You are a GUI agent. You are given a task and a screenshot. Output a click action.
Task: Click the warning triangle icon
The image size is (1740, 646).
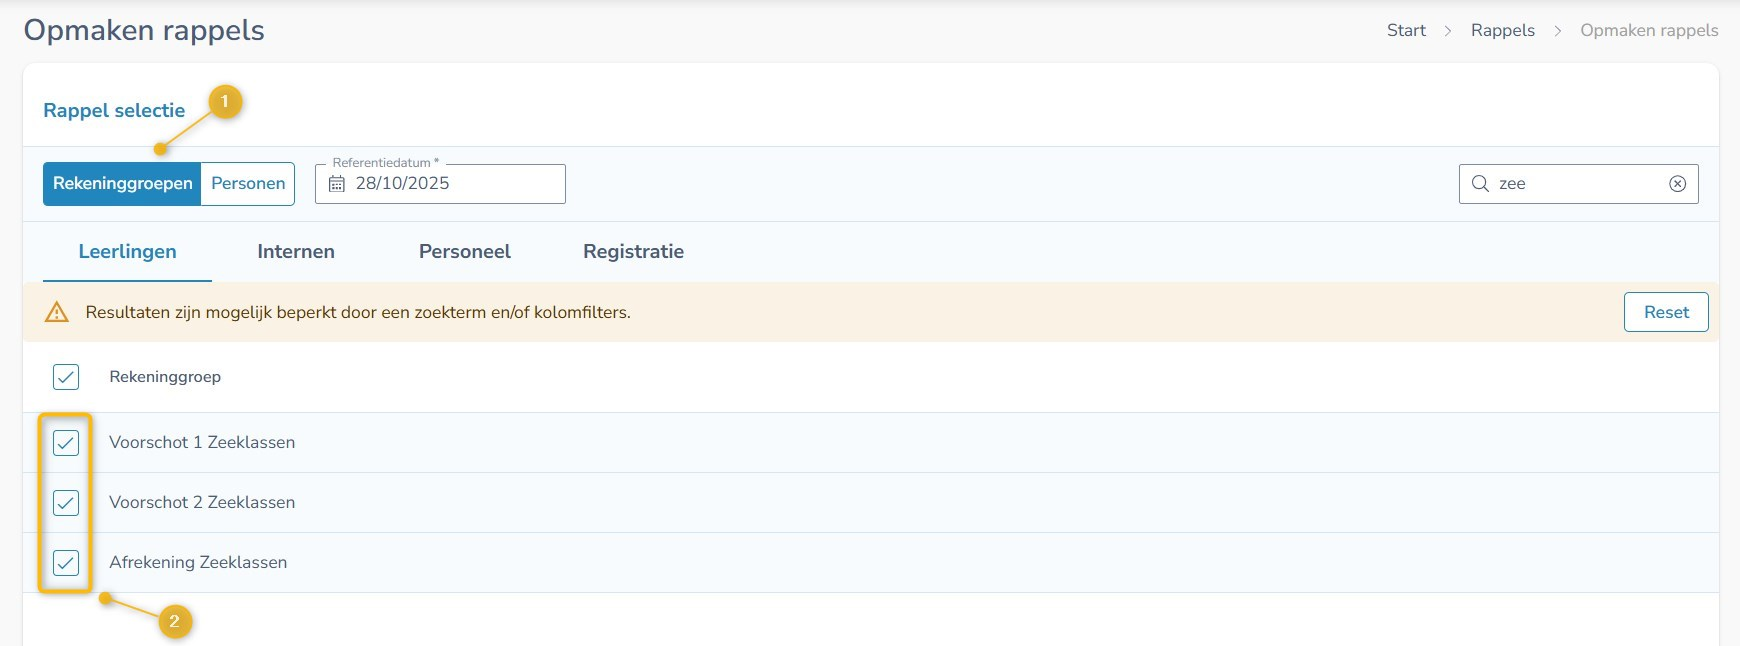(57, 312)
